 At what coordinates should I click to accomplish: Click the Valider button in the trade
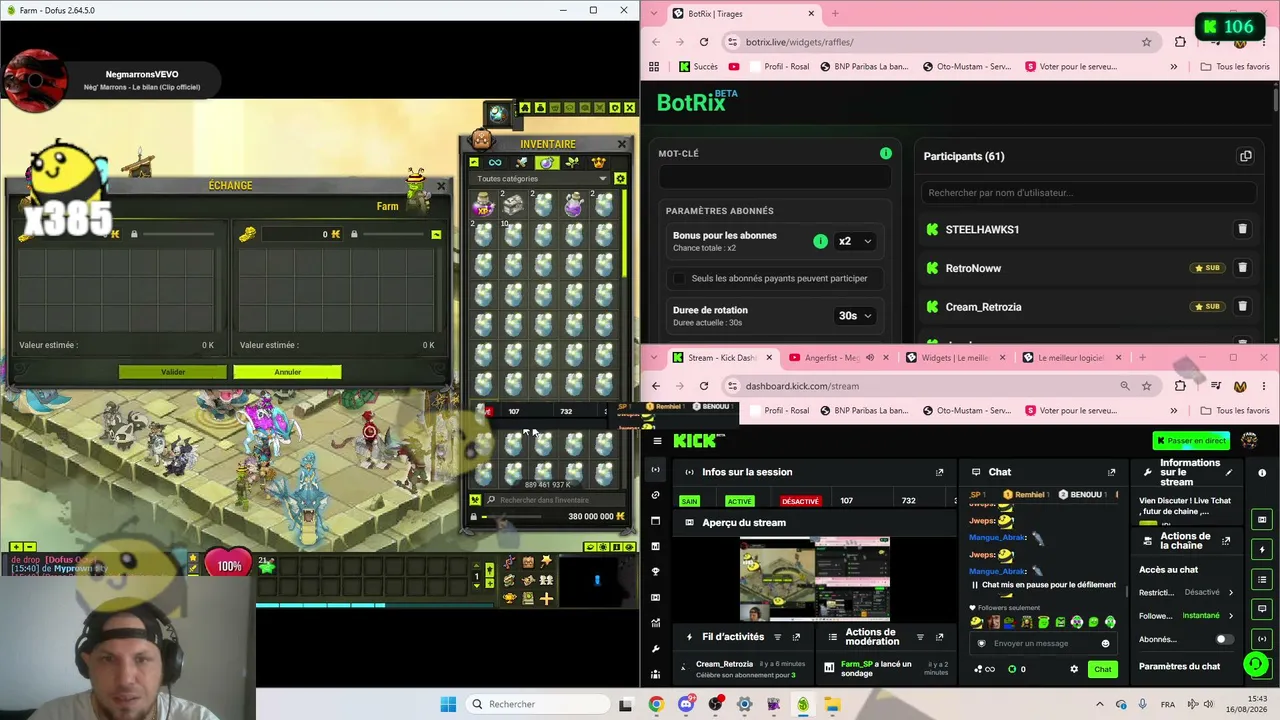(x=173, y=372)
